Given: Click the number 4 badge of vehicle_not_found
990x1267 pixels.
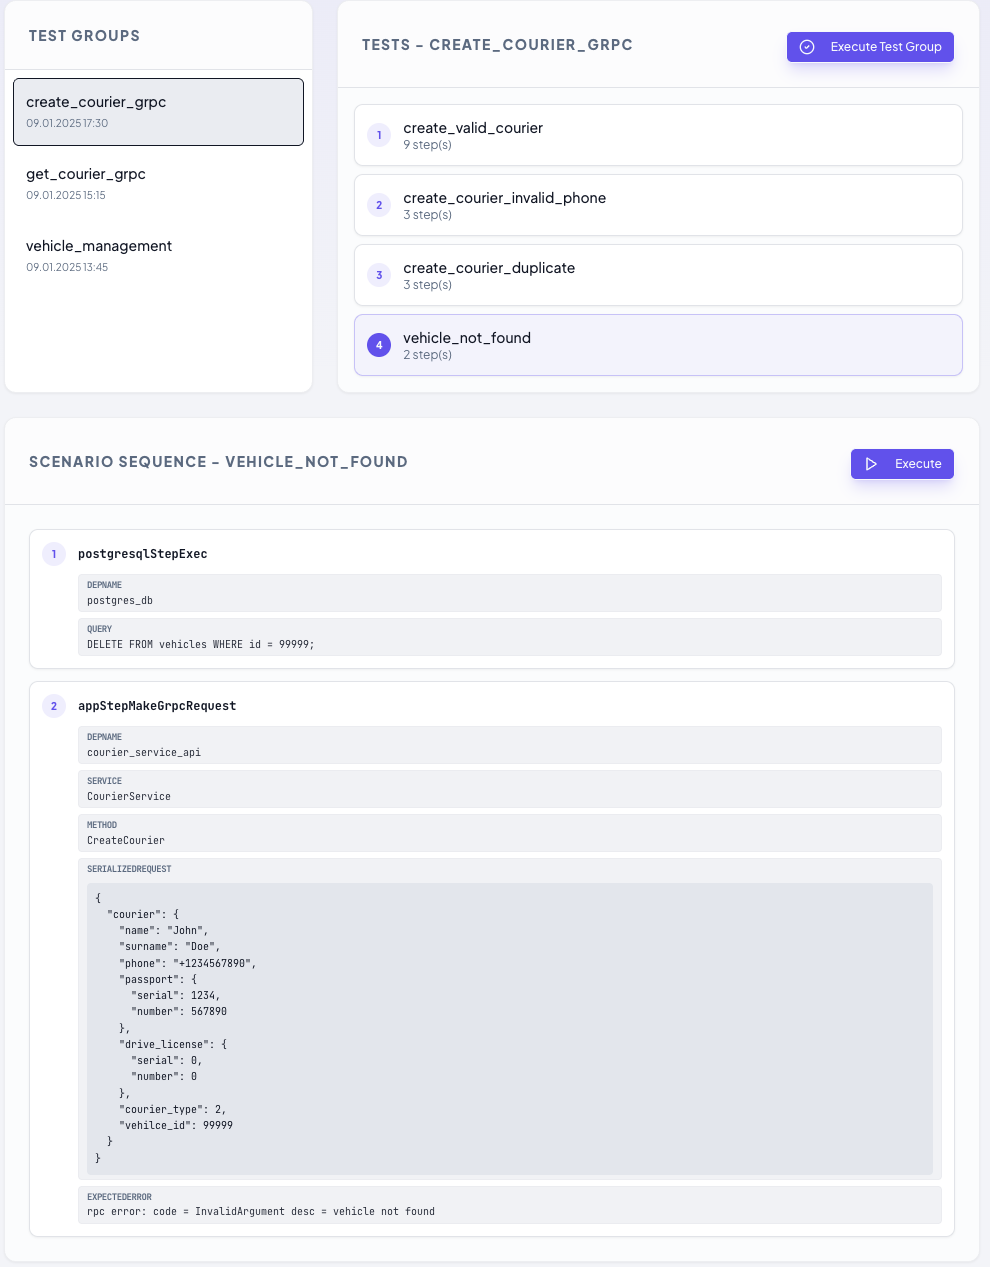Looking at the screenshot, I should click(379, 345).
